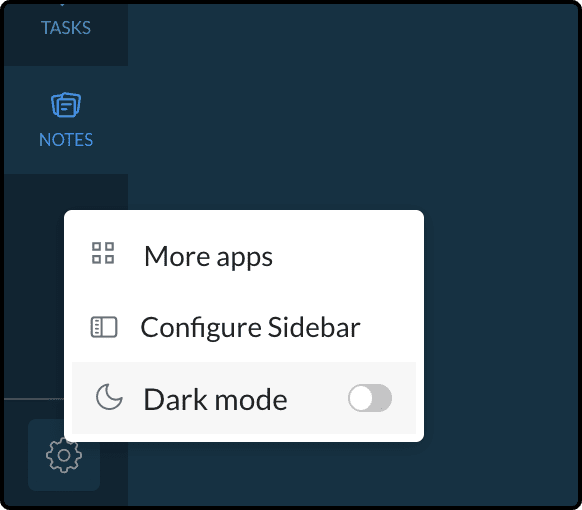Choose the Configure Sidebar menu entry
Screen dimensions: 582x510
[x=244, y=327]
